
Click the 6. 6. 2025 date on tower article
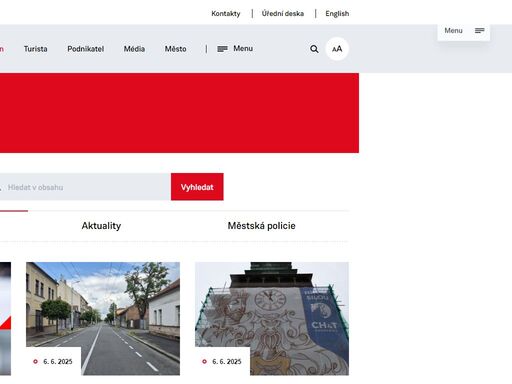pyautogui.click(x=227, y=362)
